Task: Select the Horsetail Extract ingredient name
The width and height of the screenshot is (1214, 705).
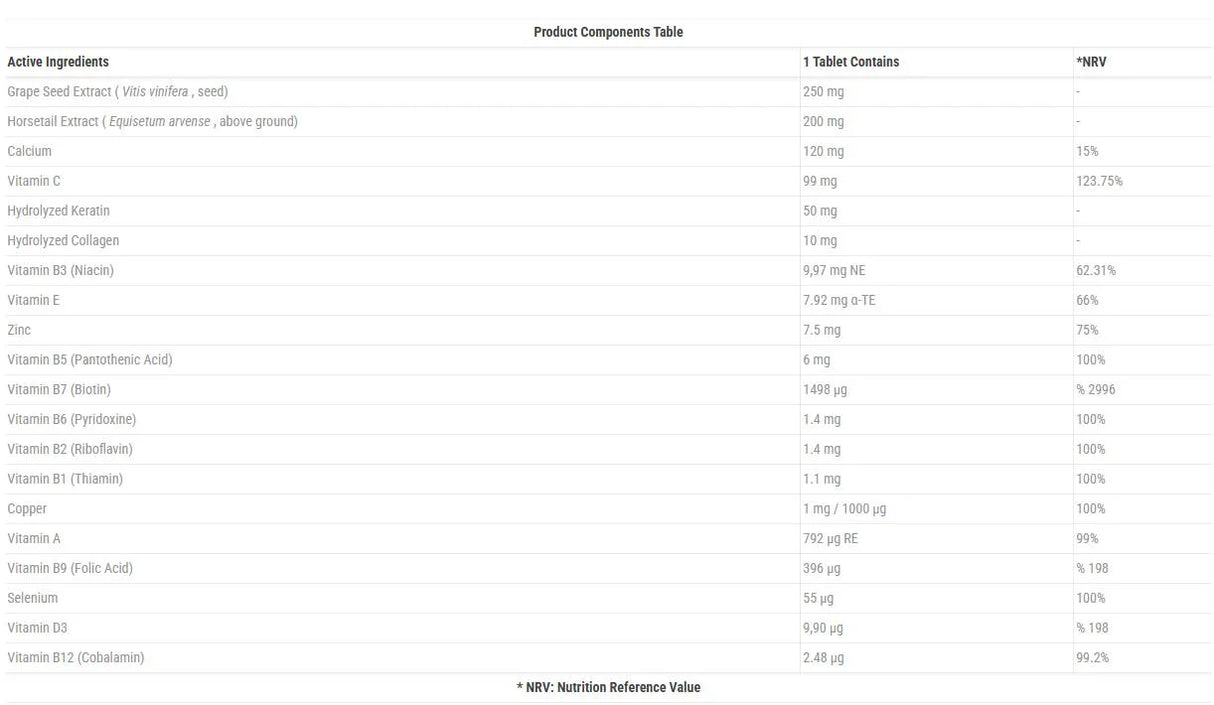Action: (152, 122)
